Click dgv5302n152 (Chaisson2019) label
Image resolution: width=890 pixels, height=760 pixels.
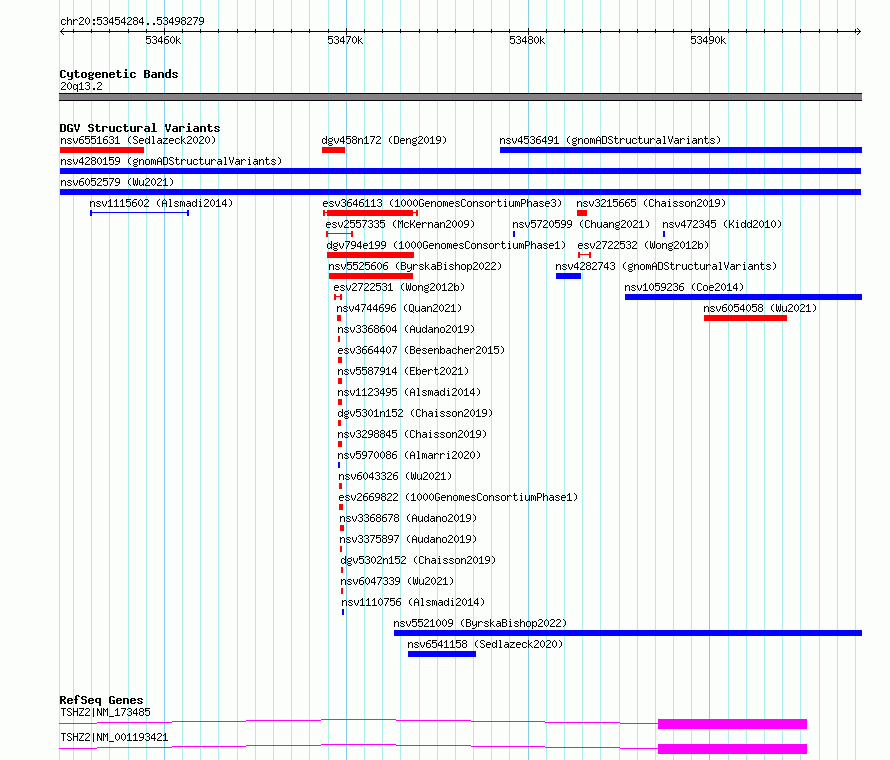418,560
